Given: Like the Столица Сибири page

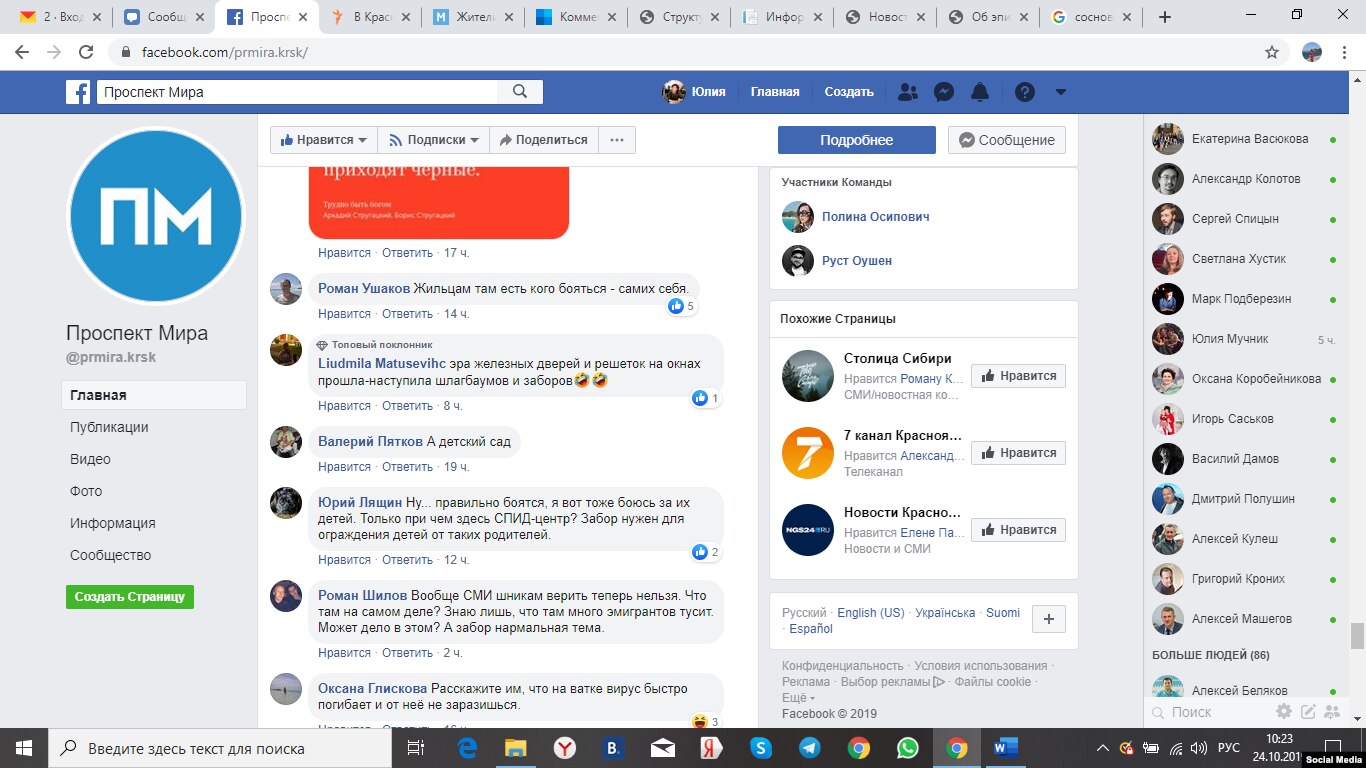Looking at the screenshot, I should 1018,376.
